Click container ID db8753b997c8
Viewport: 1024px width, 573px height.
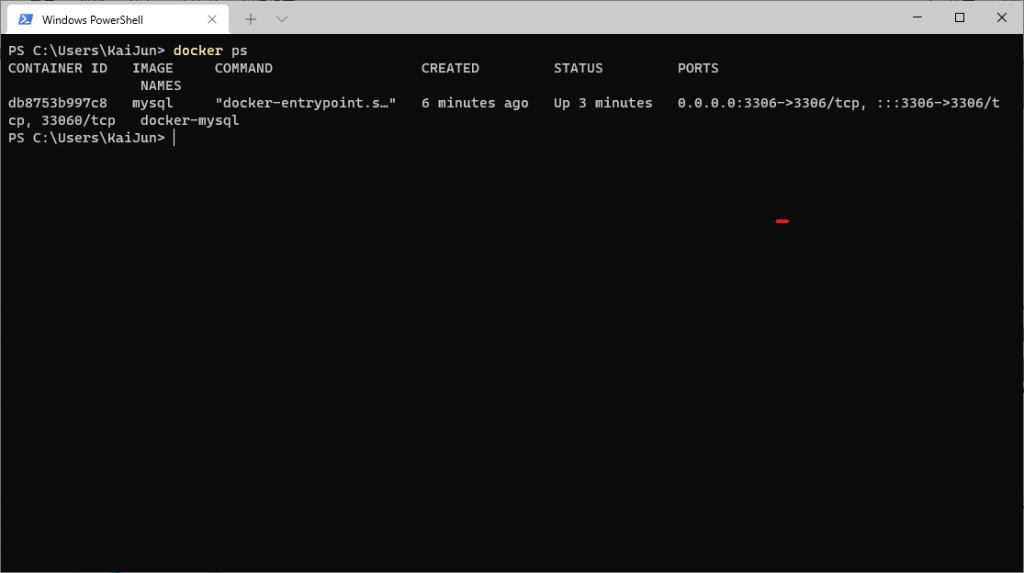[57, 103]
